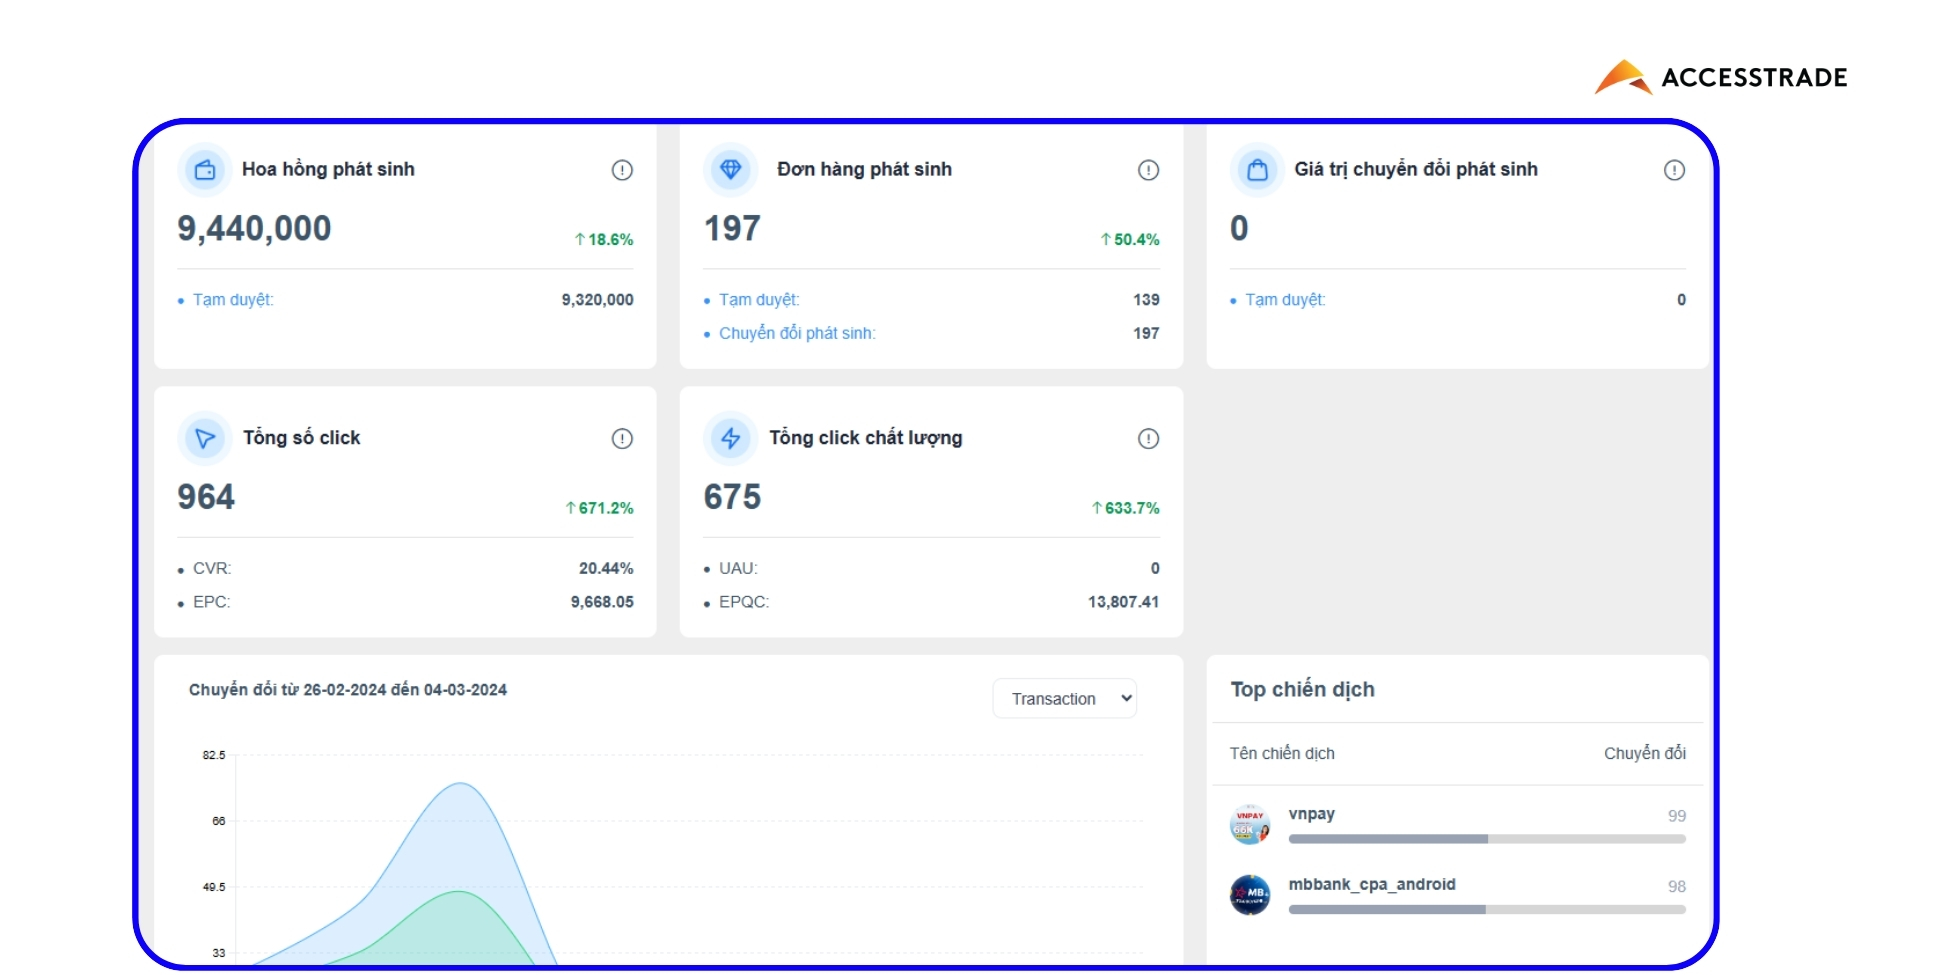Click the 49.5 y-axis label
1950x975 pixels.
coord(214,887)
